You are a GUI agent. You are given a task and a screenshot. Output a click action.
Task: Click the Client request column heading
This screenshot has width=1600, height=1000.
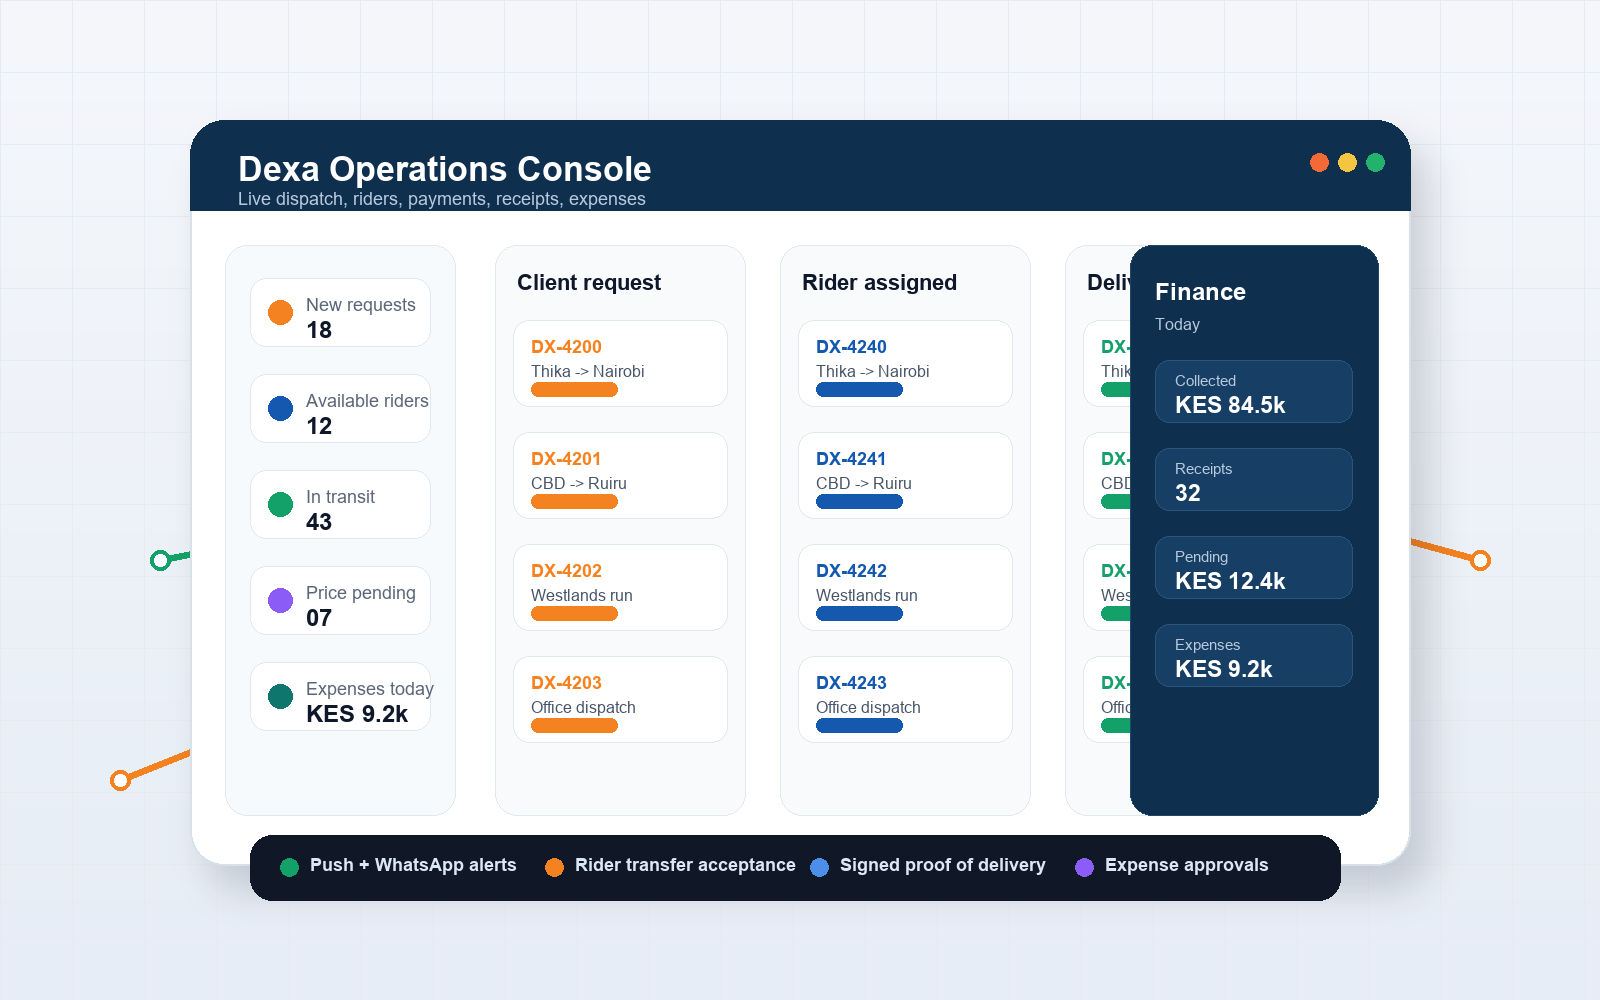tap(589, 283)
